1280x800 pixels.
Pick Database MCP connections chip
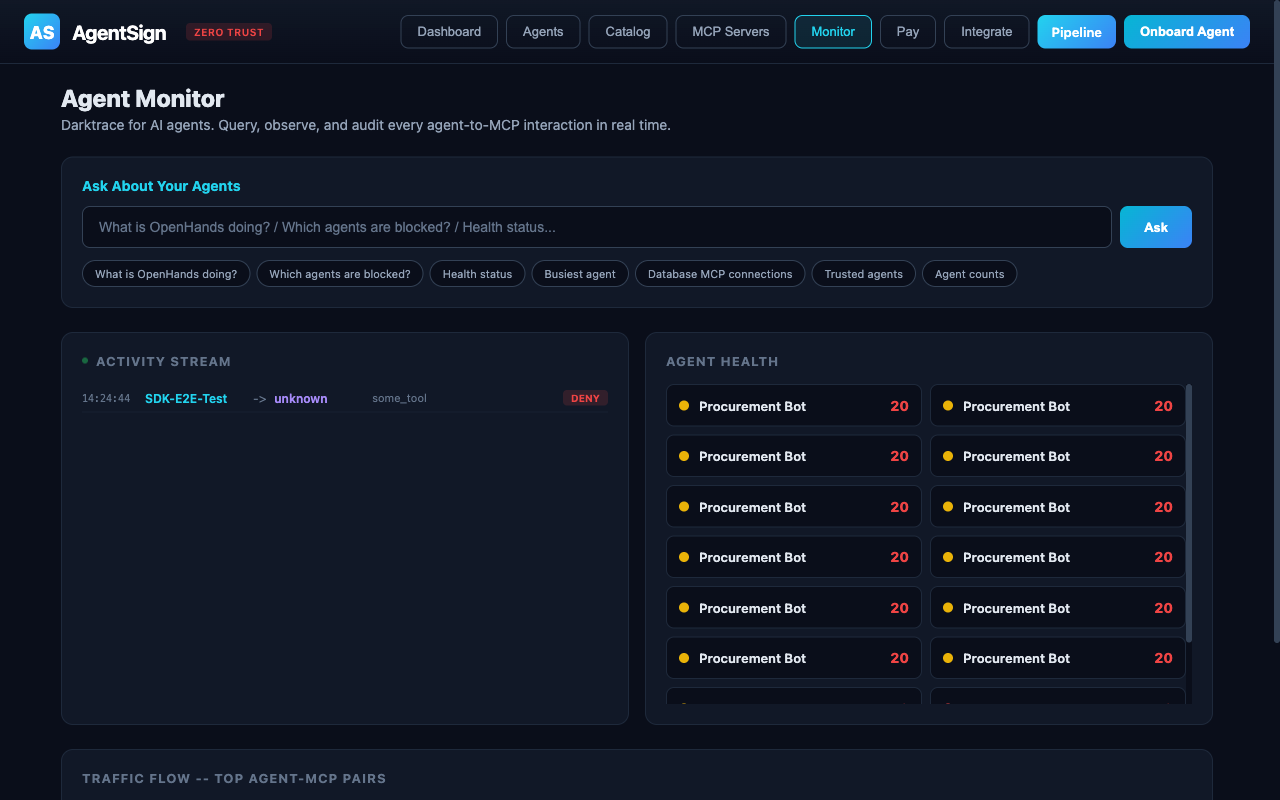tap(720, 274)
